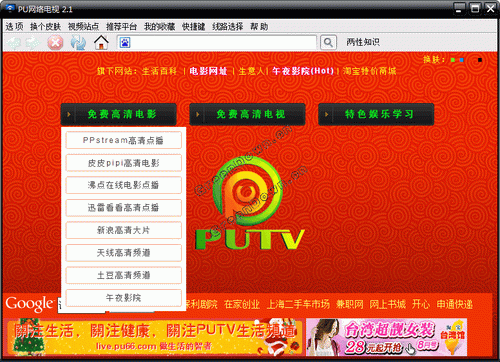Choose 午夜影院 from the dropdown list
The width and height of the screenshot is (500, 362).
click(x=123, y=298)
